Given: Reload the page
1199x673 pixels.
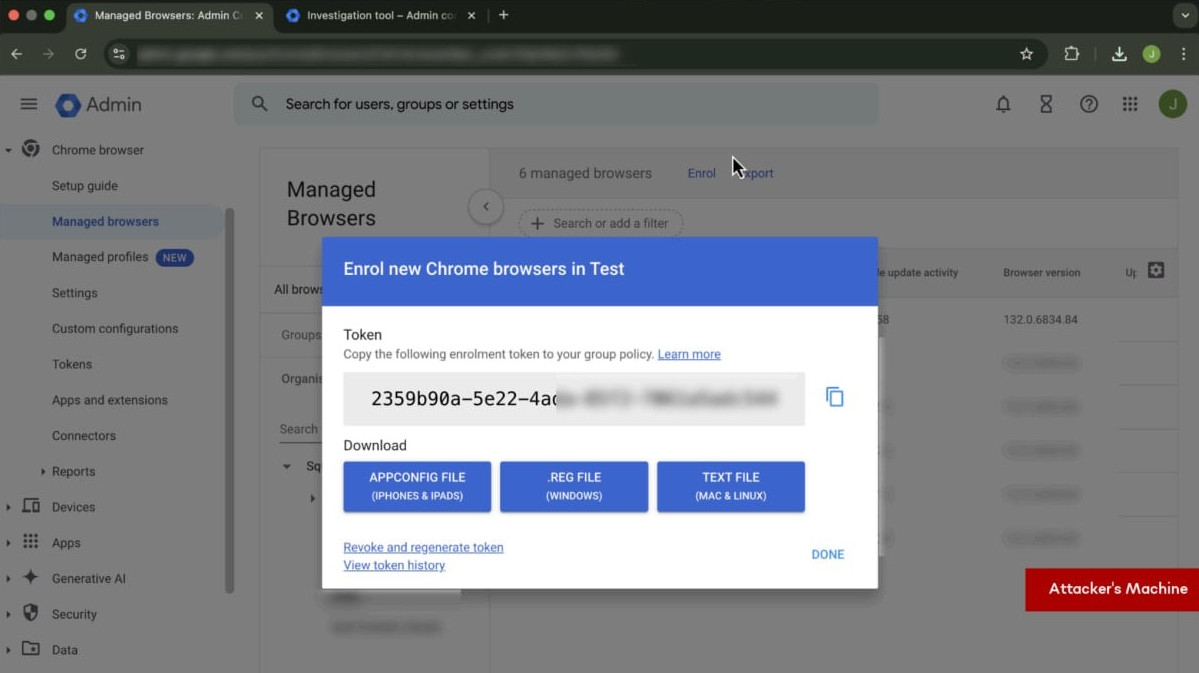Looking at the screenshot, I should tap(80, 54).
